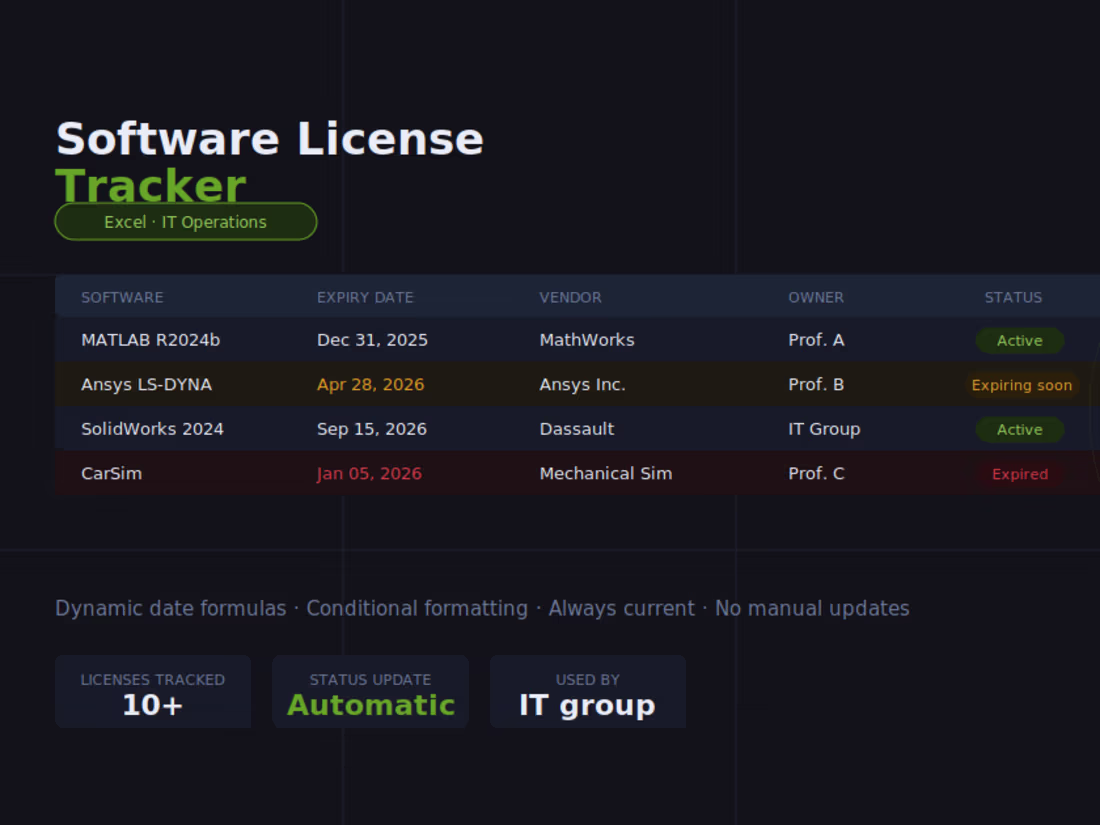This screenshot has height=825, width=1100.
Task: Click the Ansys Inc. vendor cell
Action: click(582, 384)
